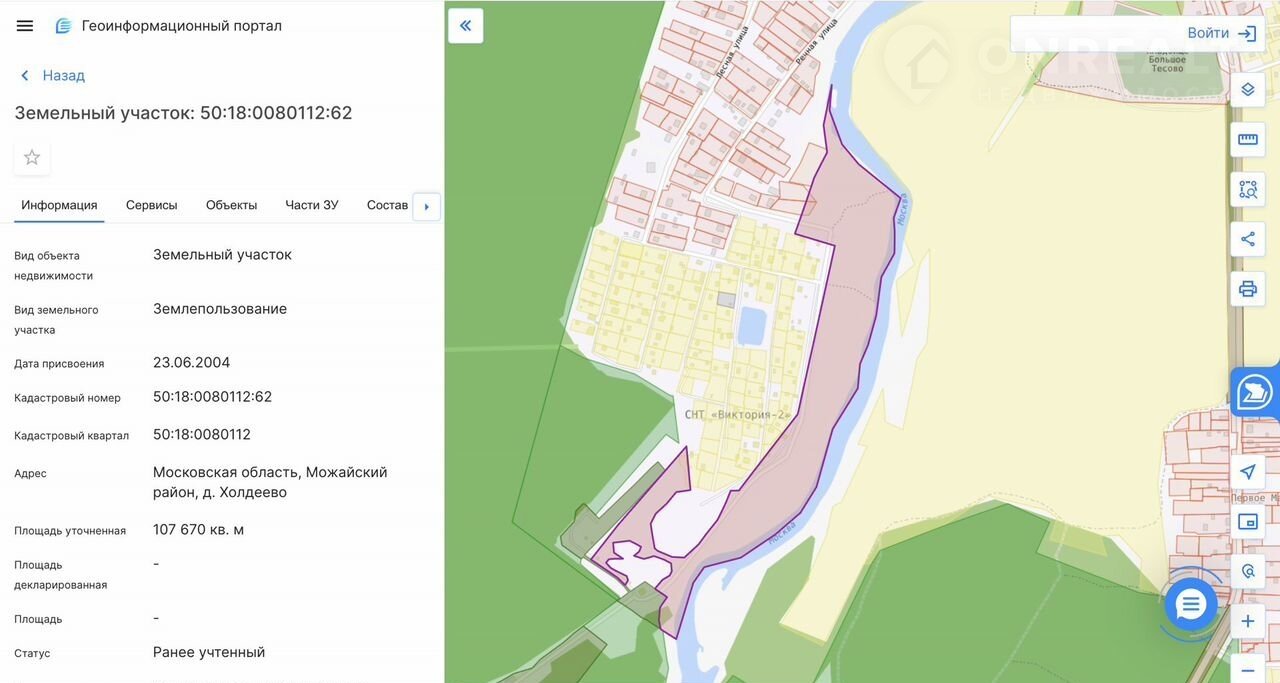Open the Объекты tab

coord(231,205)
